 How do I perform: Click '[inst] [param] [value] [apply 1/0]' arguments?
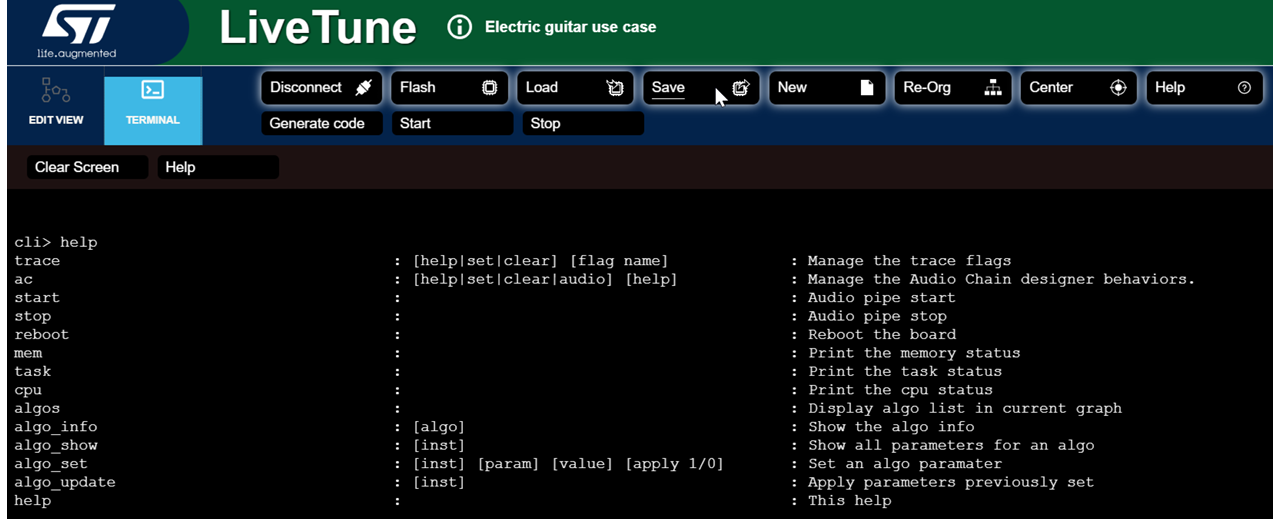568,464
